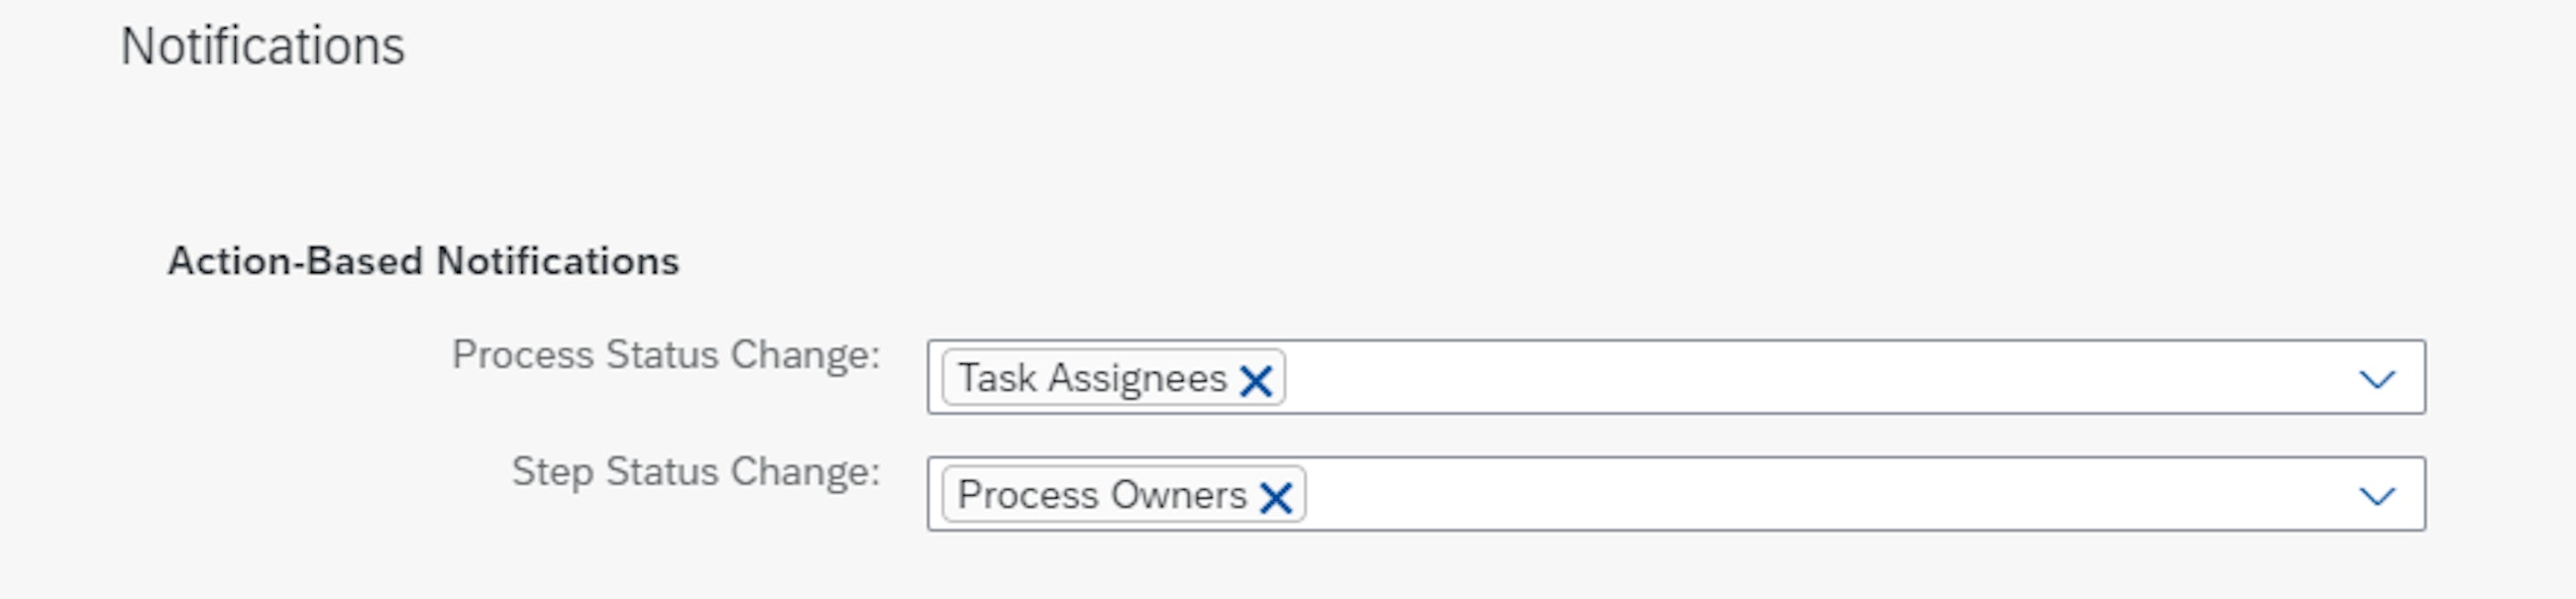Click the Task Assignees text label

tap(1092, 378)
